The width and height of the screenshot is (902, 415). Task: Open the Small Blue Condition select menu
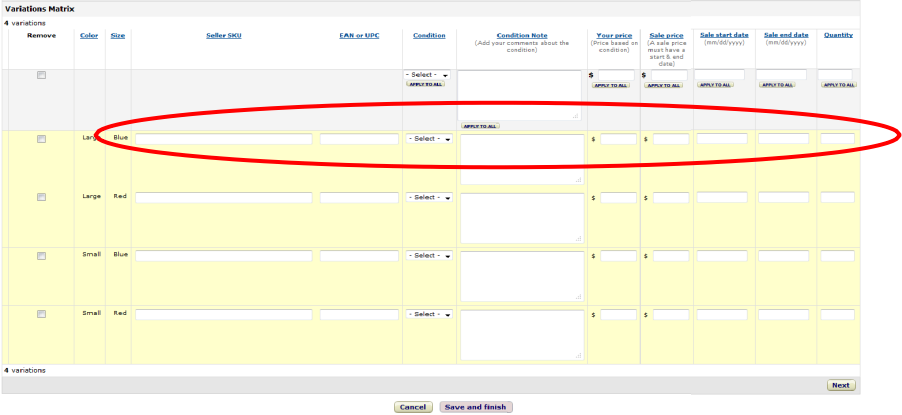tap(430, 256)
